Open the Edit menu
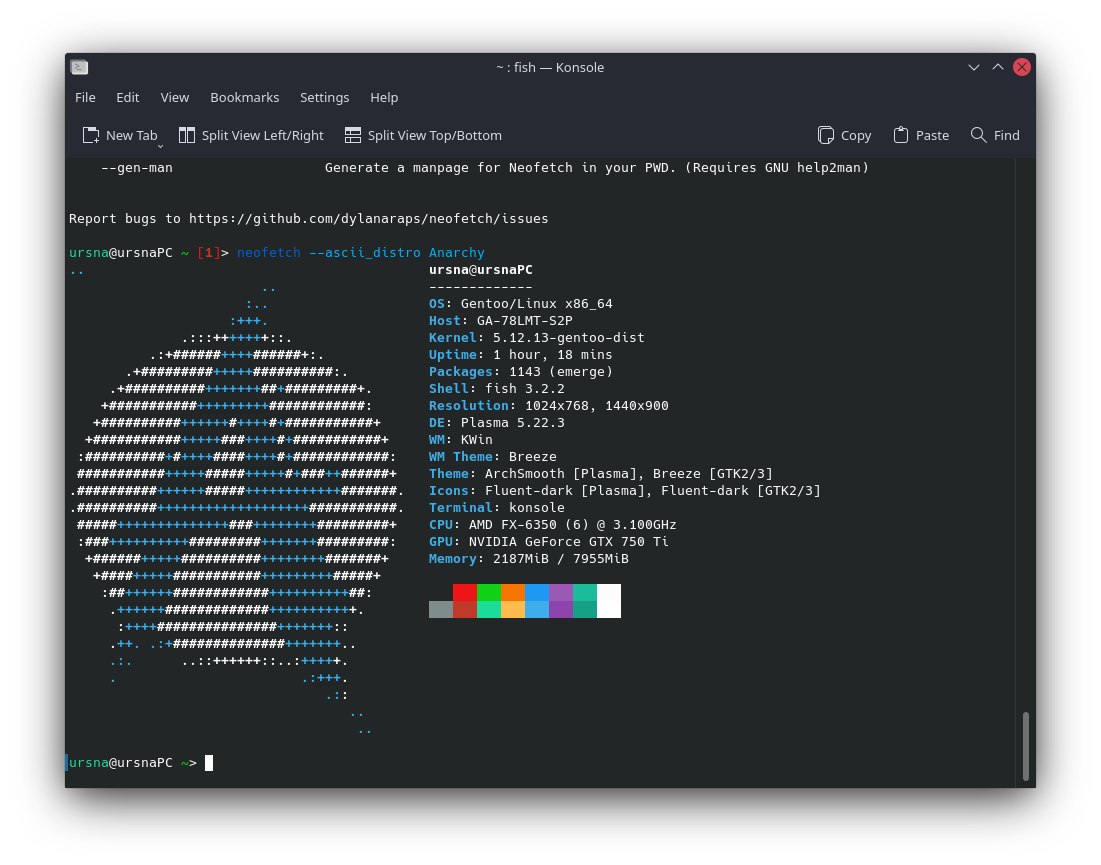Screen dimensions: 1101x865 (x=128, y=98)
